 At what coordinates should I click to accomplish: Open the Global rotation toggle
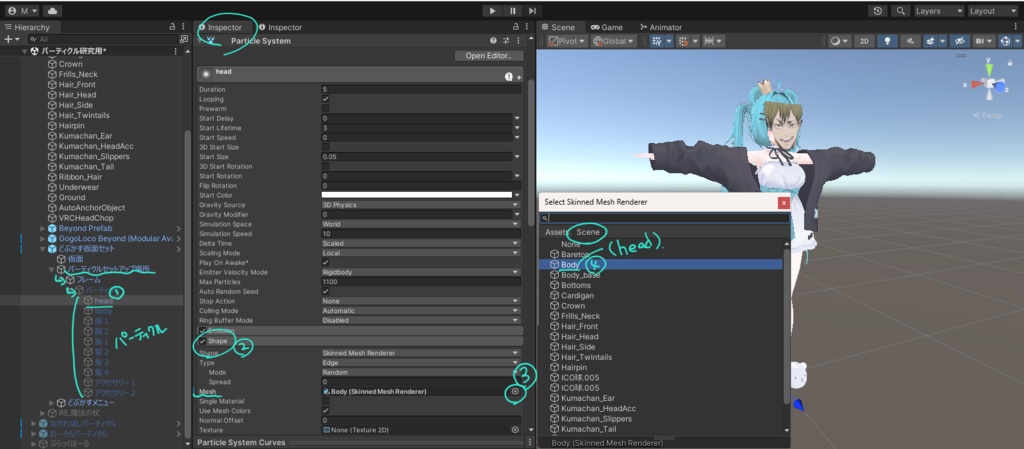[x=614, y=41]
